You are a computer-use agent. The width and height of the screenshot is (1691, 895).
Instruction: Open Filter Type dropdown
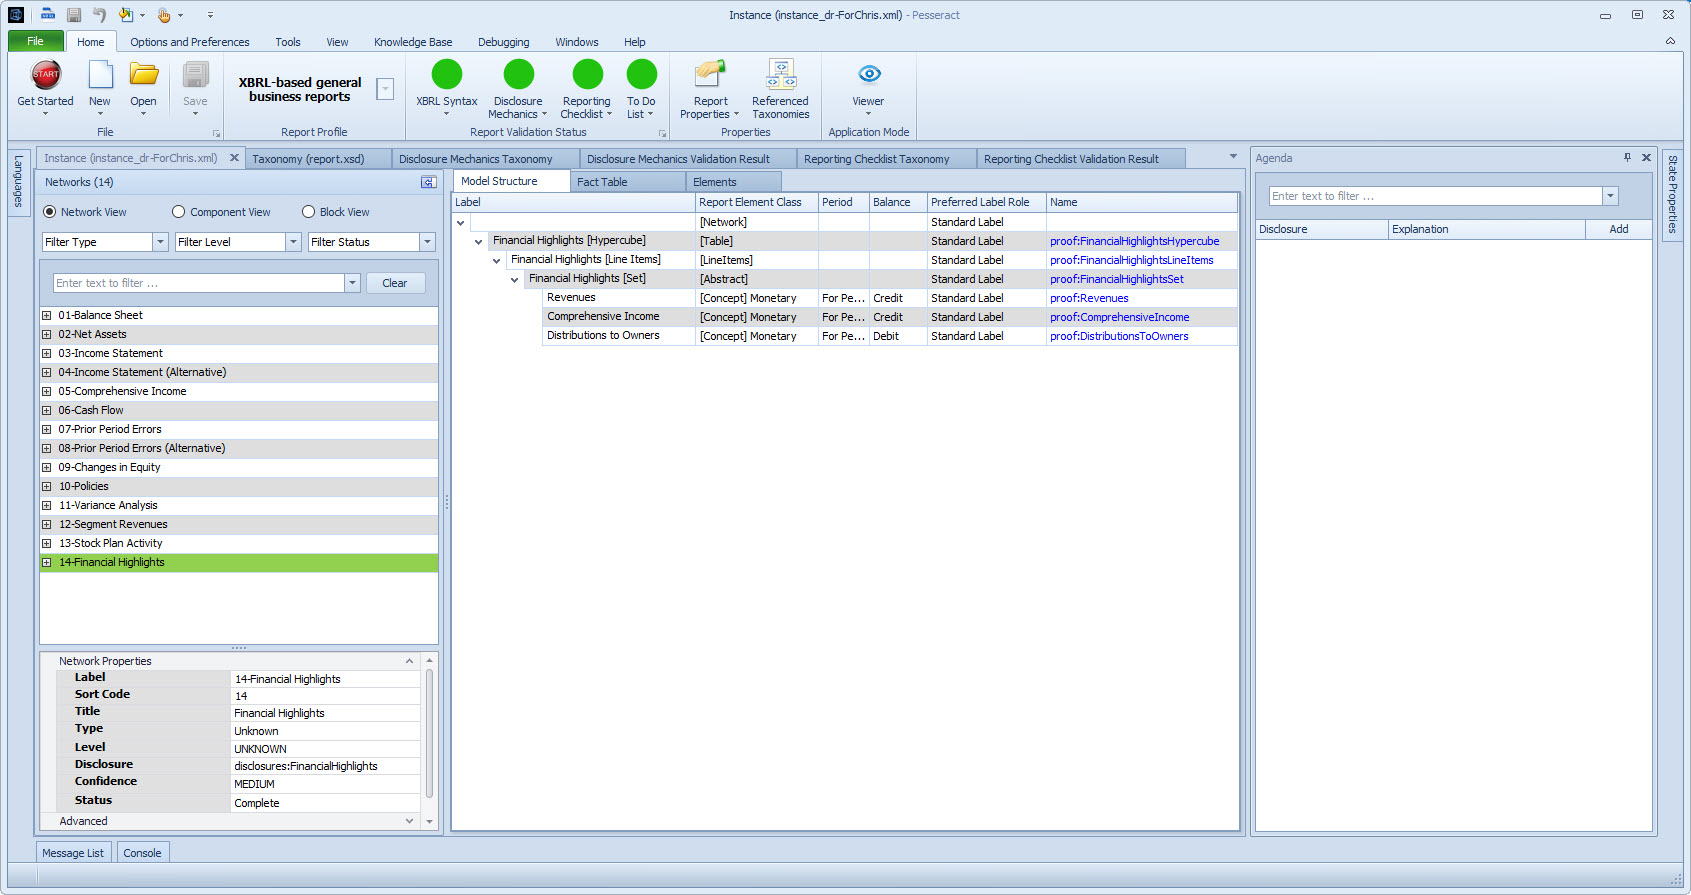pos(160,242)
